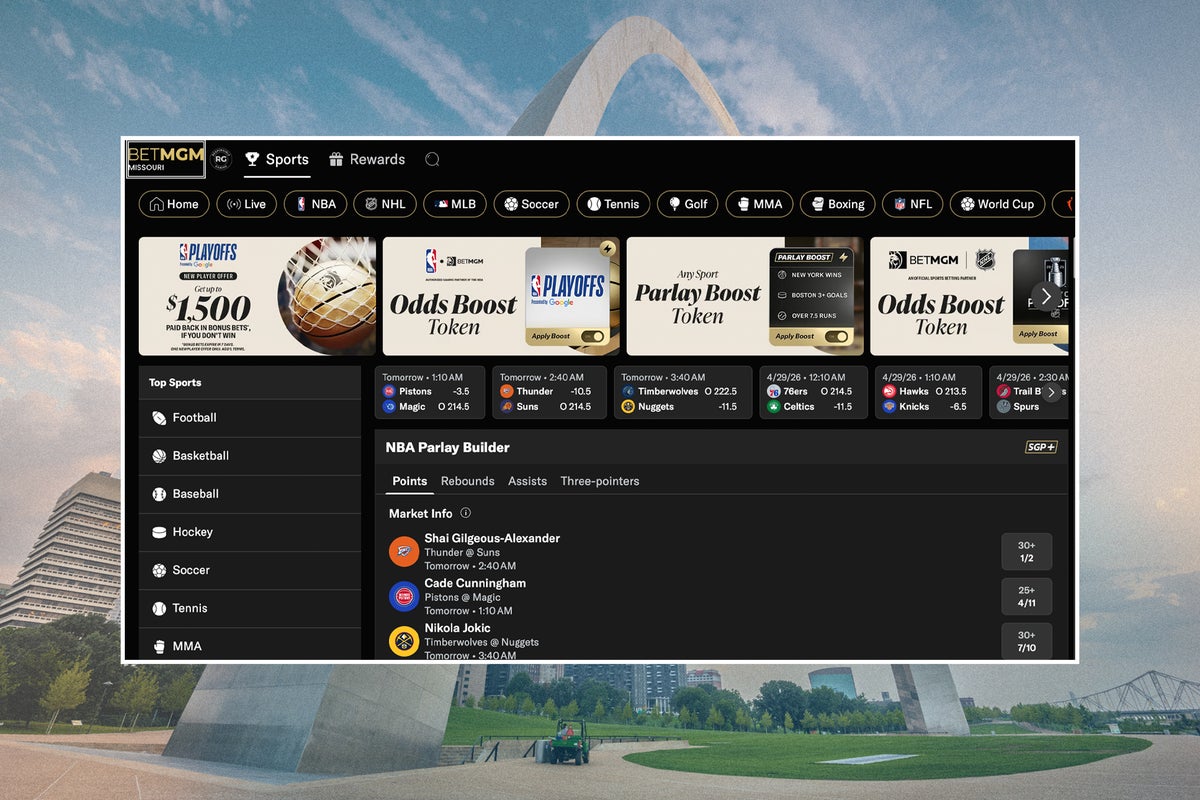Open the Timberwolves vs Nuggets game card
1200x800 pixels.
click(x=683, y=392)
